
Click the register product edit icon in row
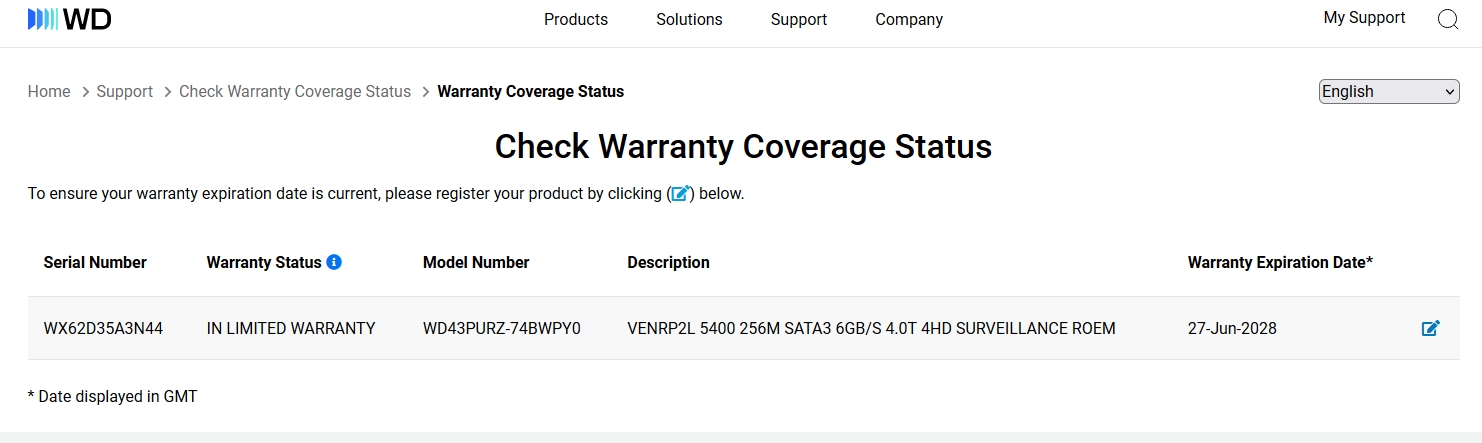(x=1430, y=328)
